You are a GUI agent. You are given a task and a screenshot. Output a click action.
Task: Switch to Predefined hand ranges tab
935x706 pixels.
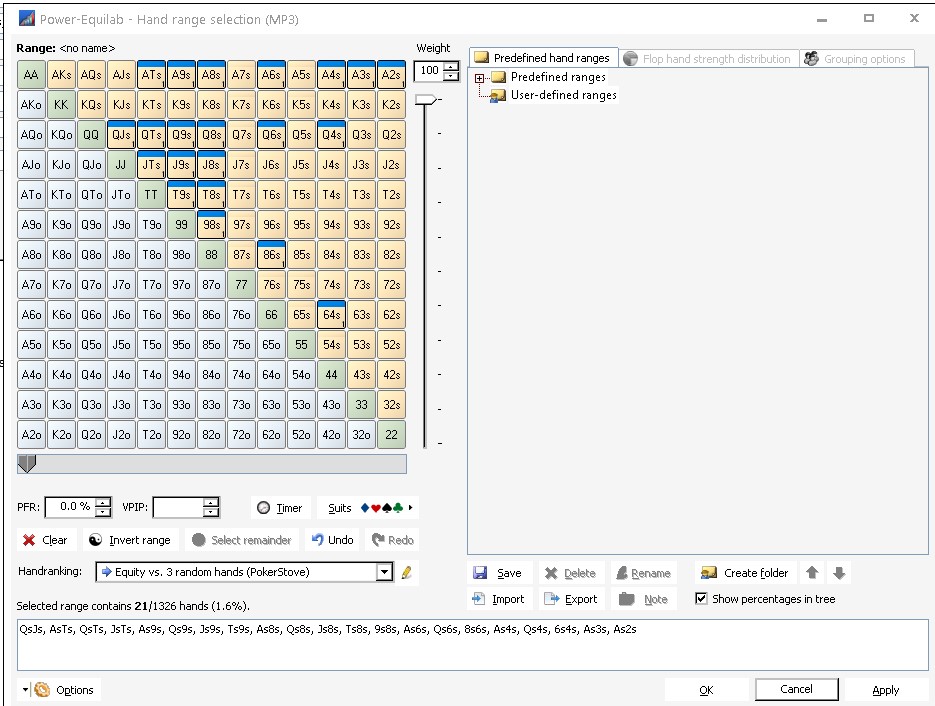click(544, 58)
